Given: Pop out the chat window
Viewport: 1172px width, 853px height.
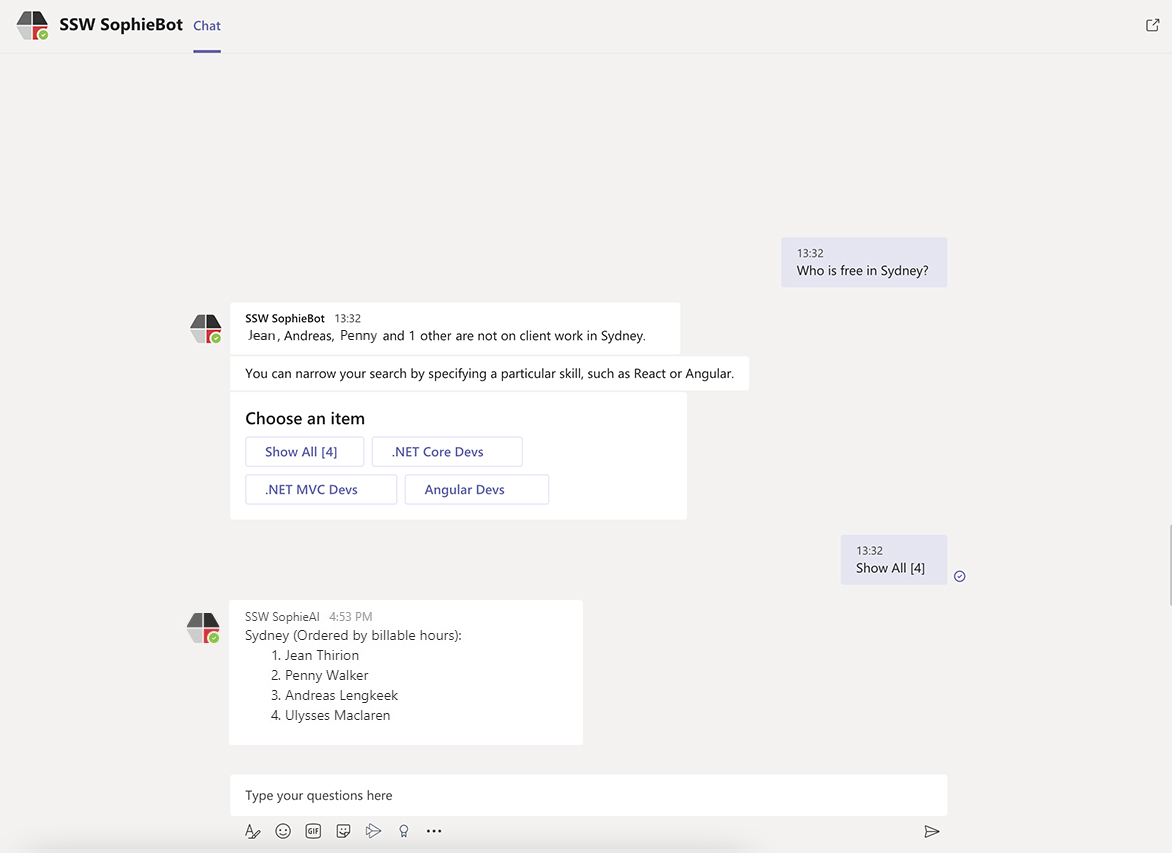Looking at the screenshot, I should (x=1152, y=25).
